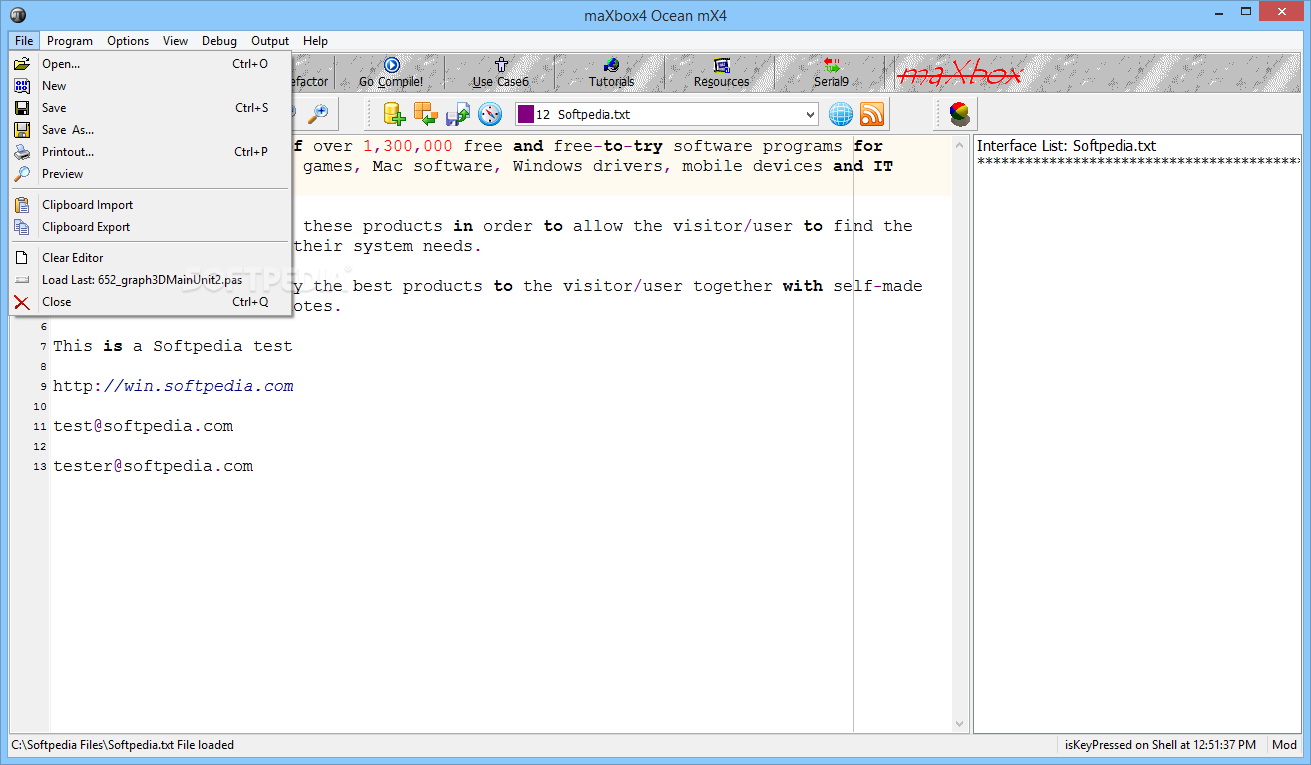Click the Clear Editor blank page icon

coord(22,258)
